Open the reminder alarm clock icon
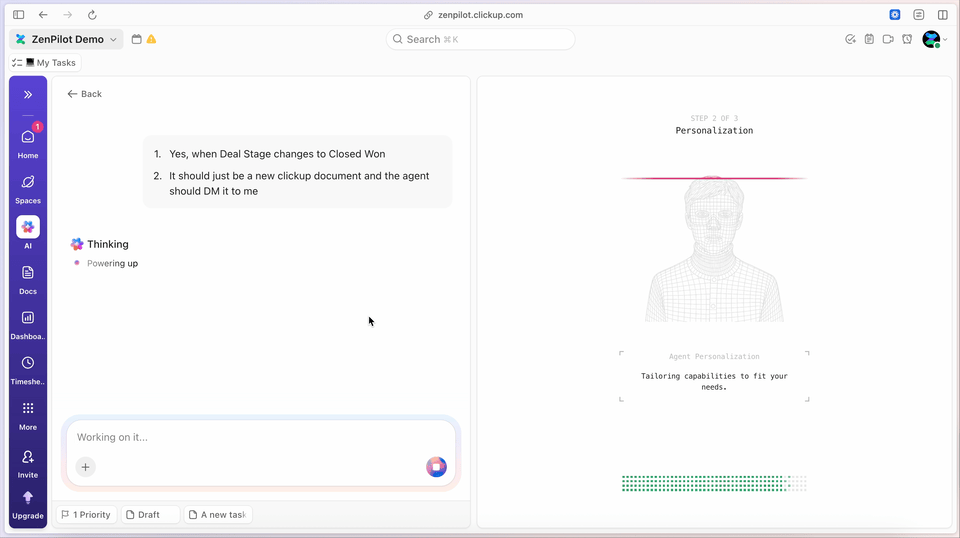This screenshot has height=538, width=960. click(x=907, y=39)
